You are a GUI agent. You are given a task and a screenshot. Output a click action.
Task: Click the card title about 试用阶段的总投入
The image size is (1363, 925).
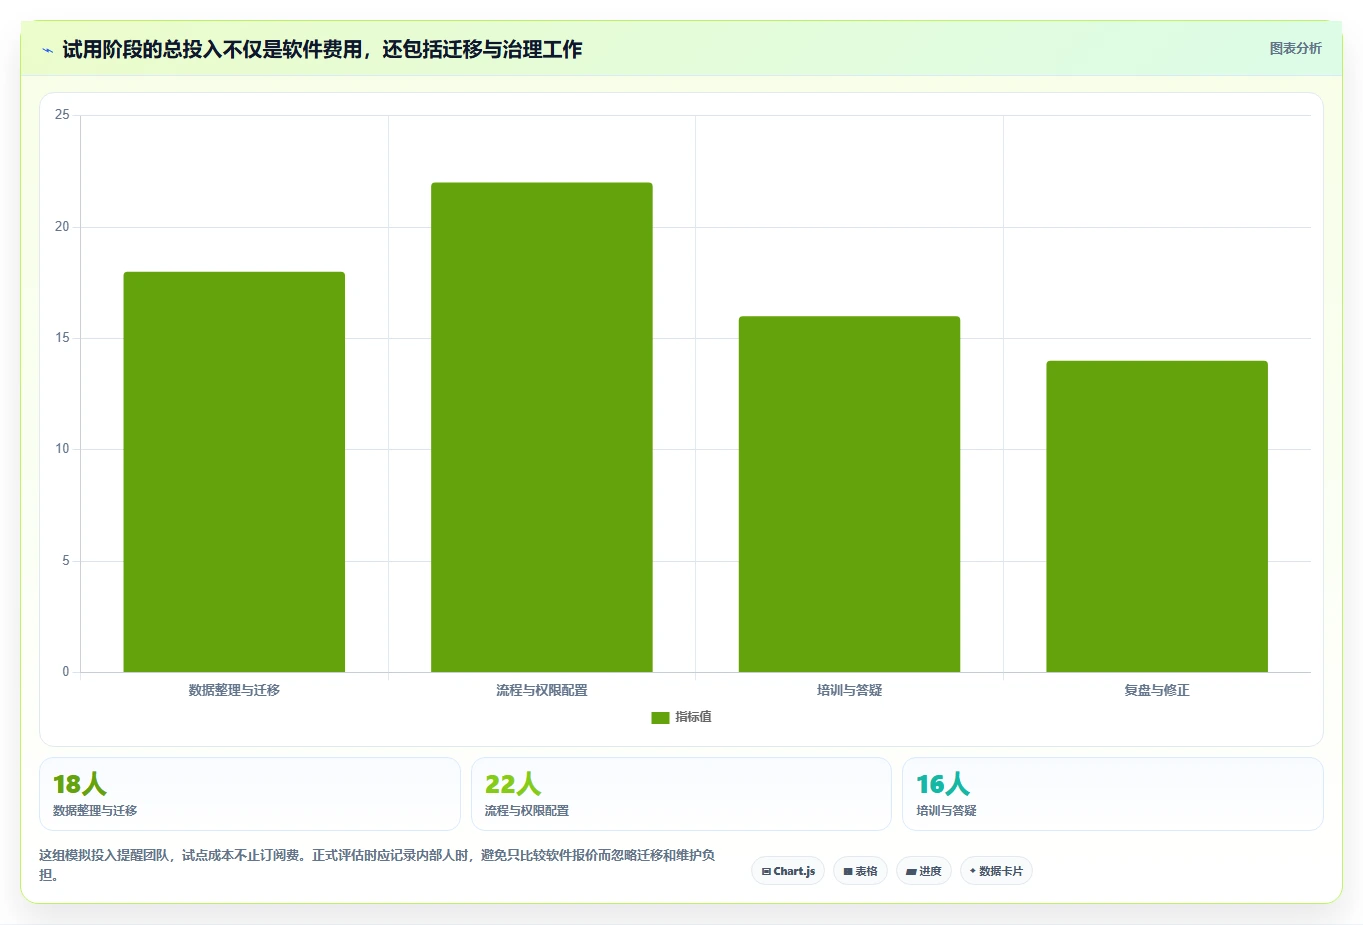click(322, 50)
